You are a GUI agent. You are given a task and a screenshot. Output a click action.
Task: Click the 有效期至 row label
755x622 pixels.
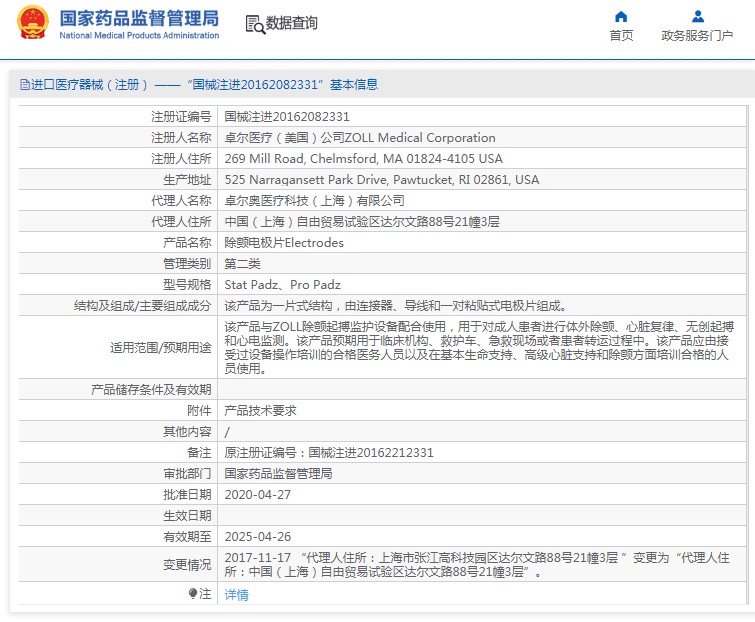point(187,537)
